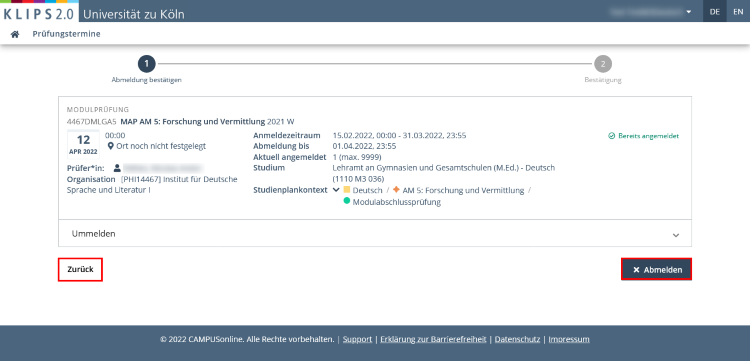Click the Bereits angemeldet status
750x361 pixels.
pyautogui.click(x=643, y=136)
